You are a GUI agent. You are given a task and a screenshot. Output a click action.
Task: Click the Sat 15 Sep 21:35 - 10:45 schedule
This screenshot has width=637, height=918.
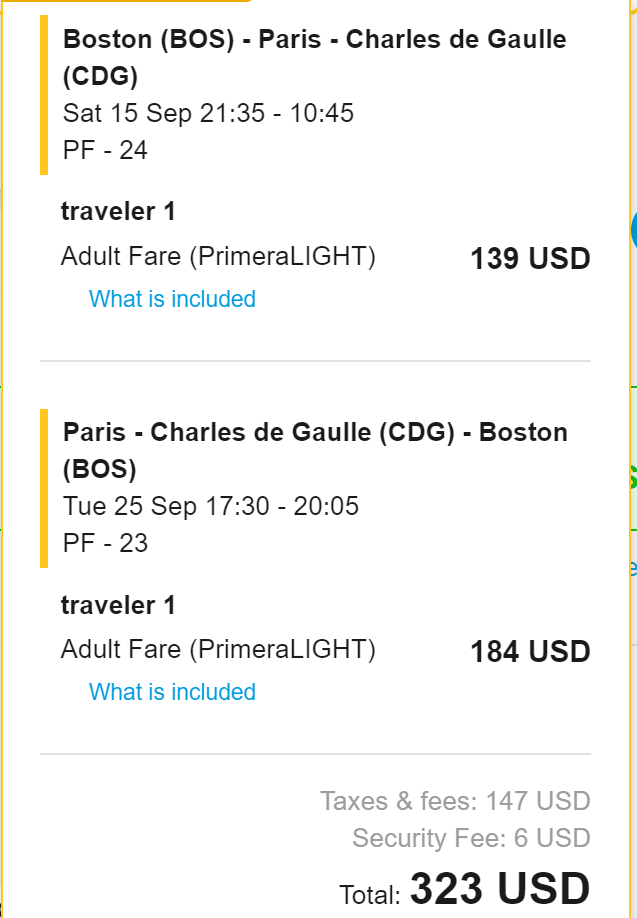click(x=208, y=113)
